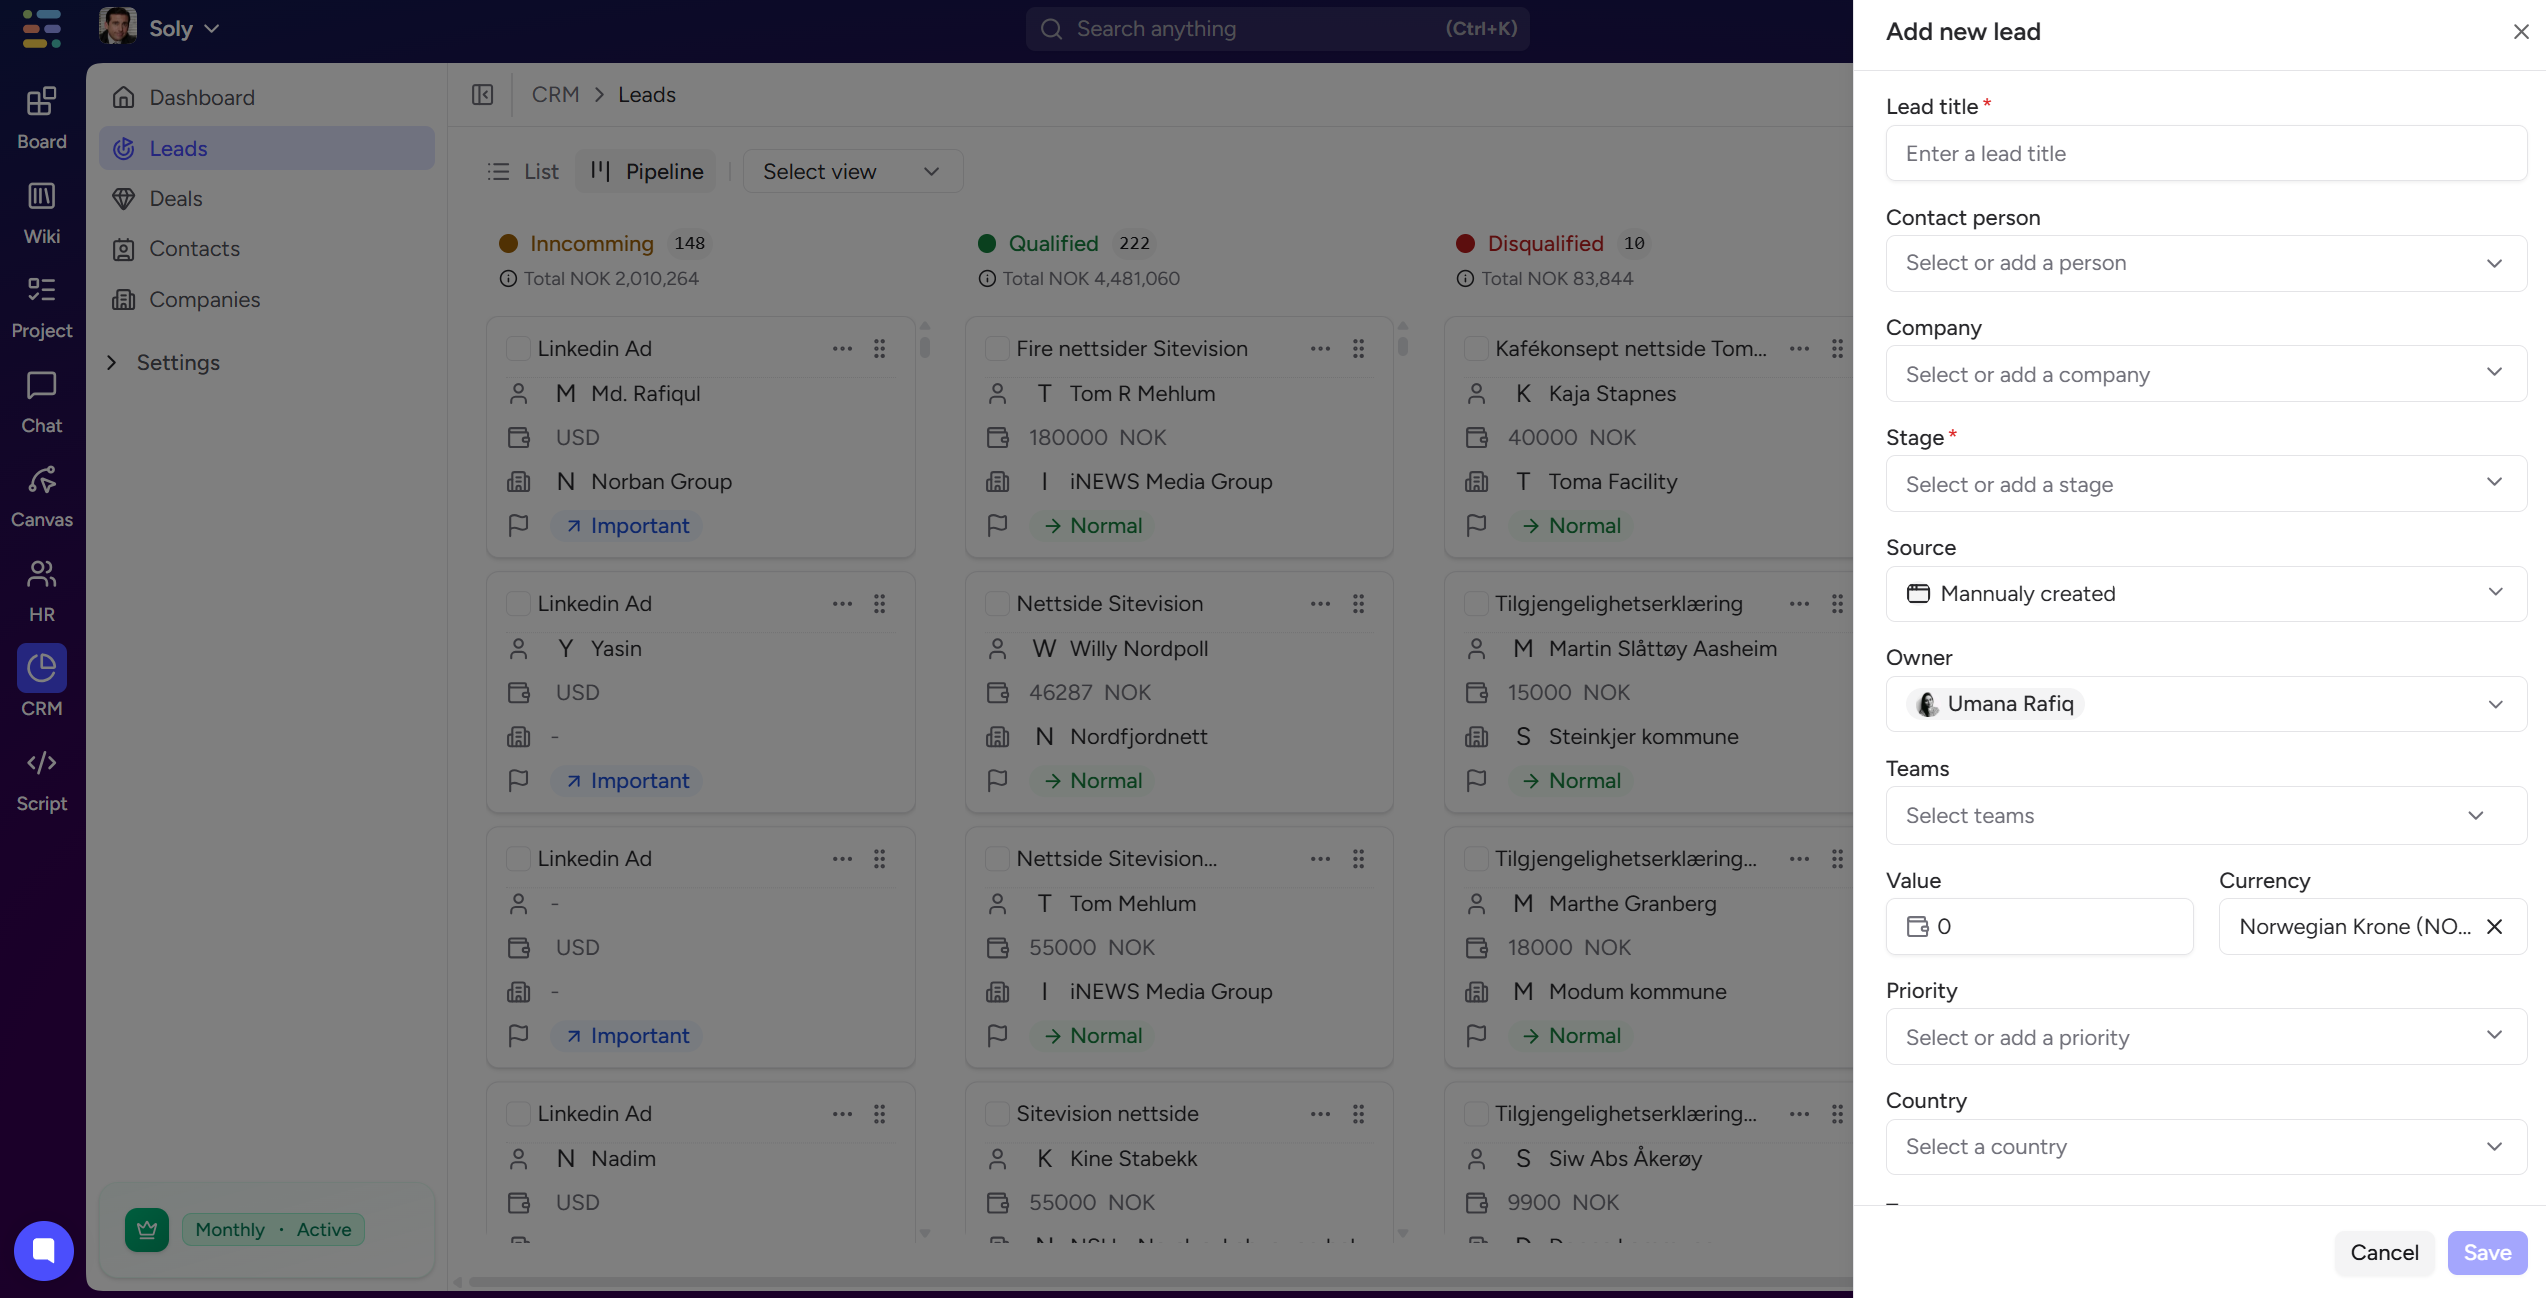2546x1298 pixels.
Task: Click three-dot menu on Fire nettsider Sitevision card
Action: click(1320, 349)
